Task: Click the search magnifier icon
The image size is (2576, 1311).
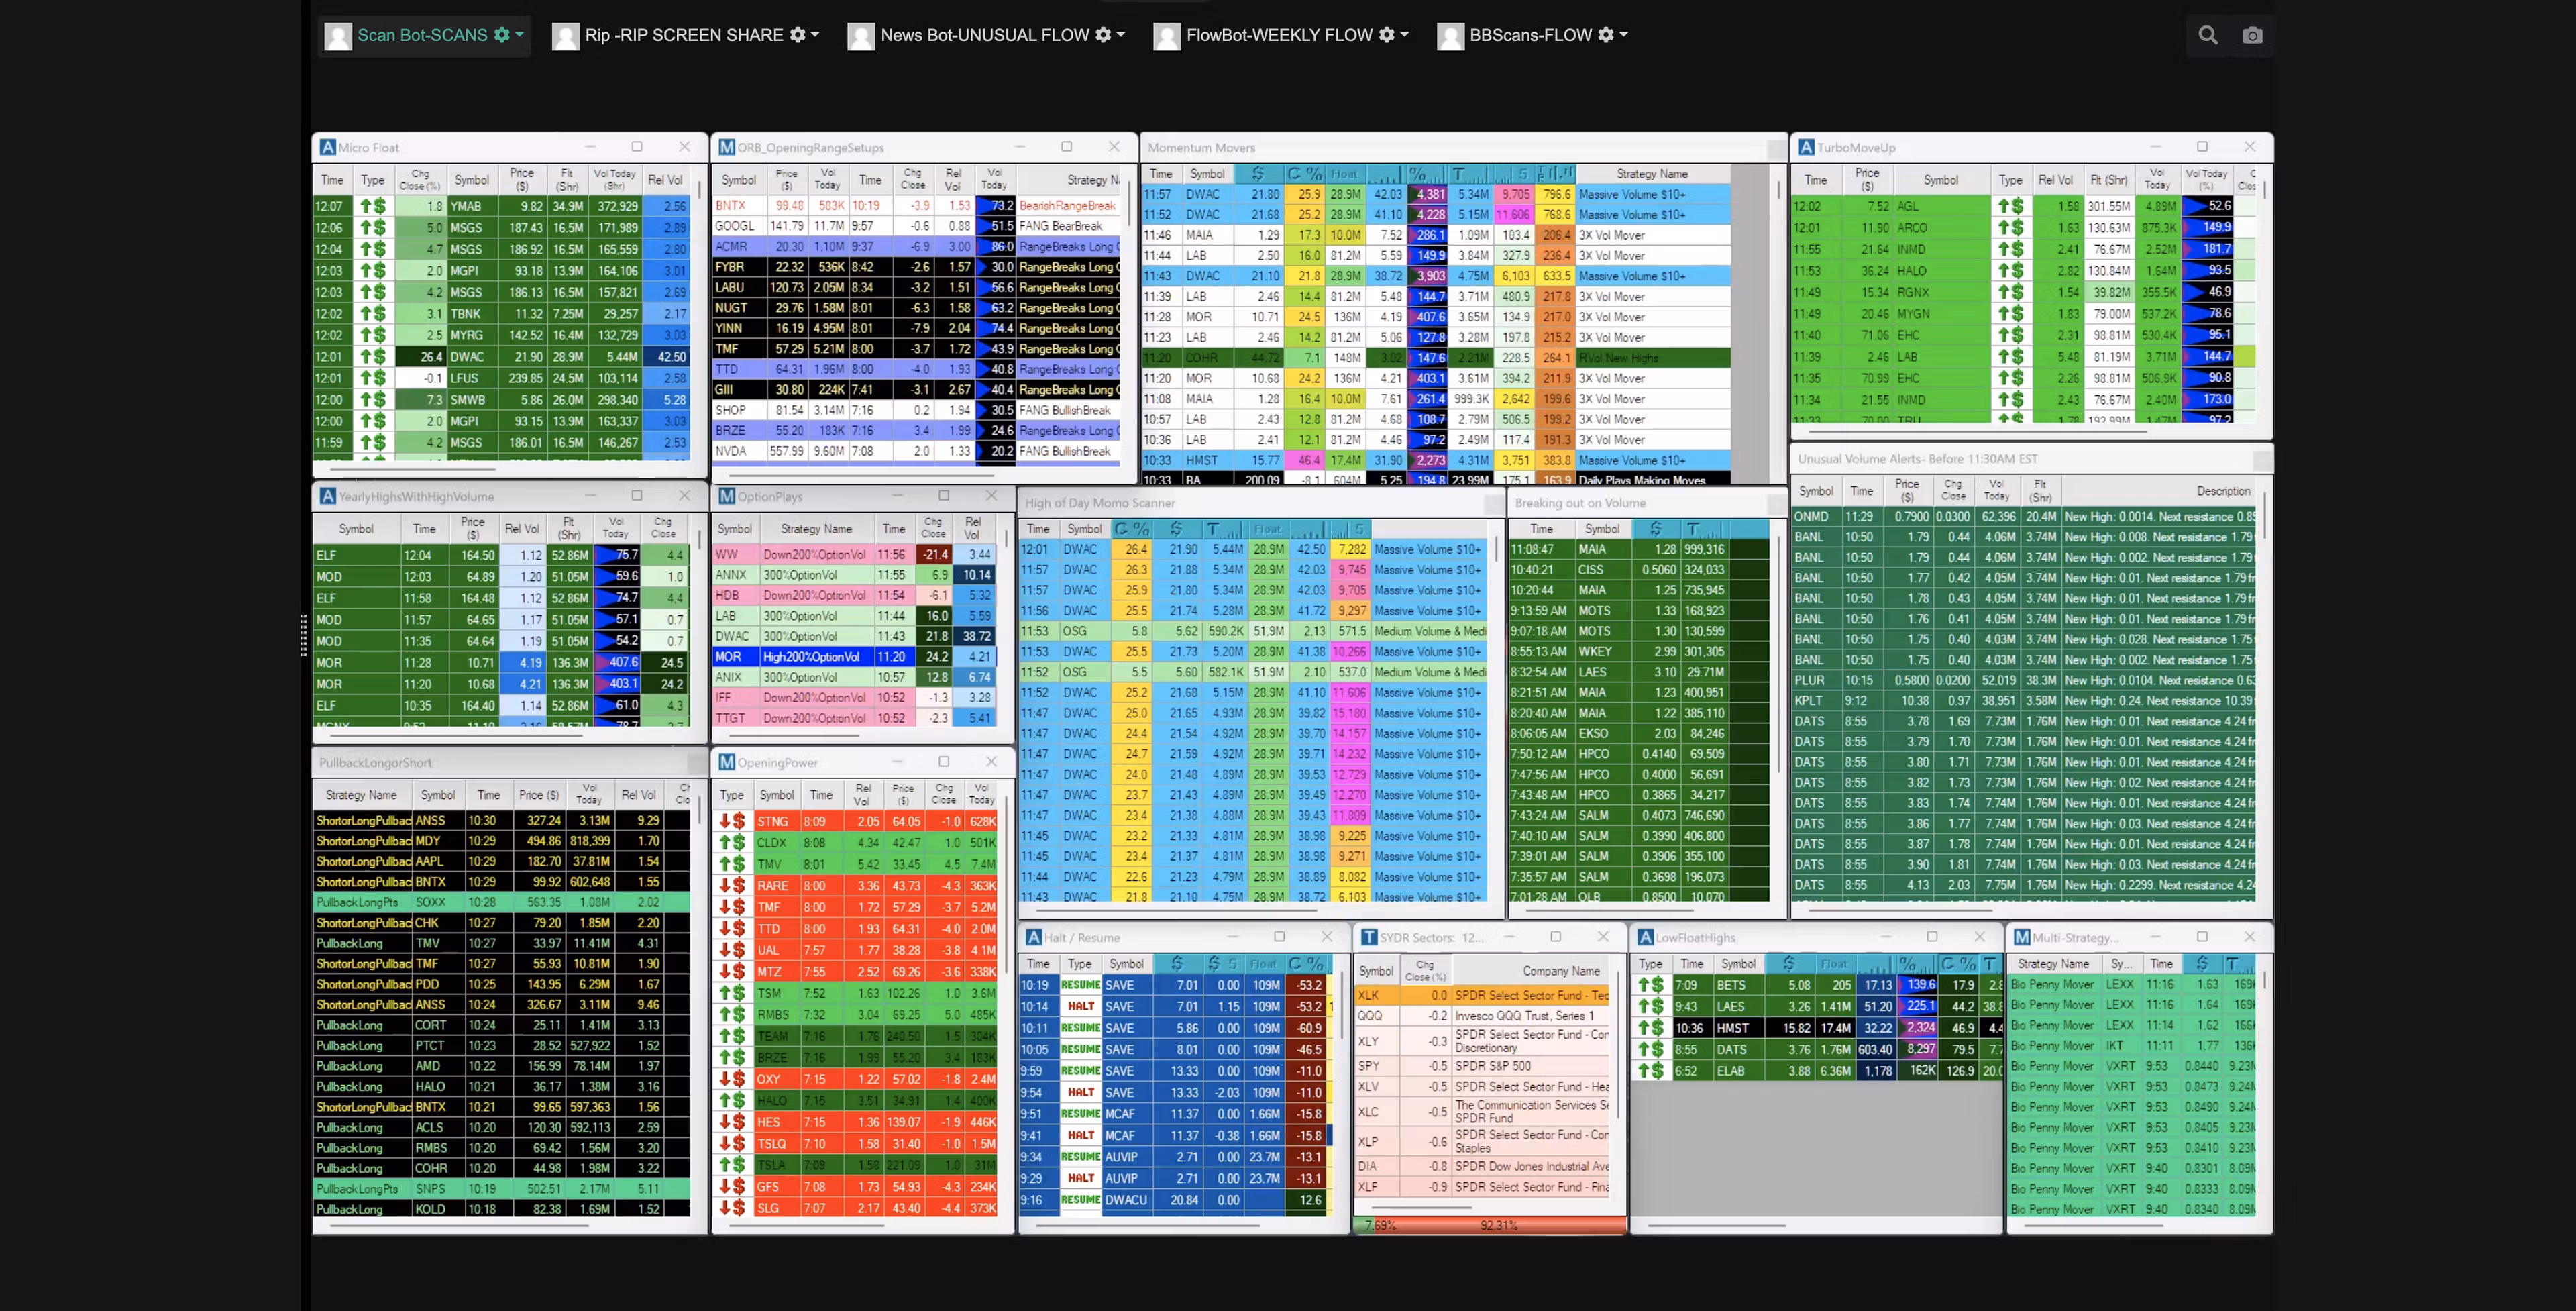Action: pos(2208,35)
